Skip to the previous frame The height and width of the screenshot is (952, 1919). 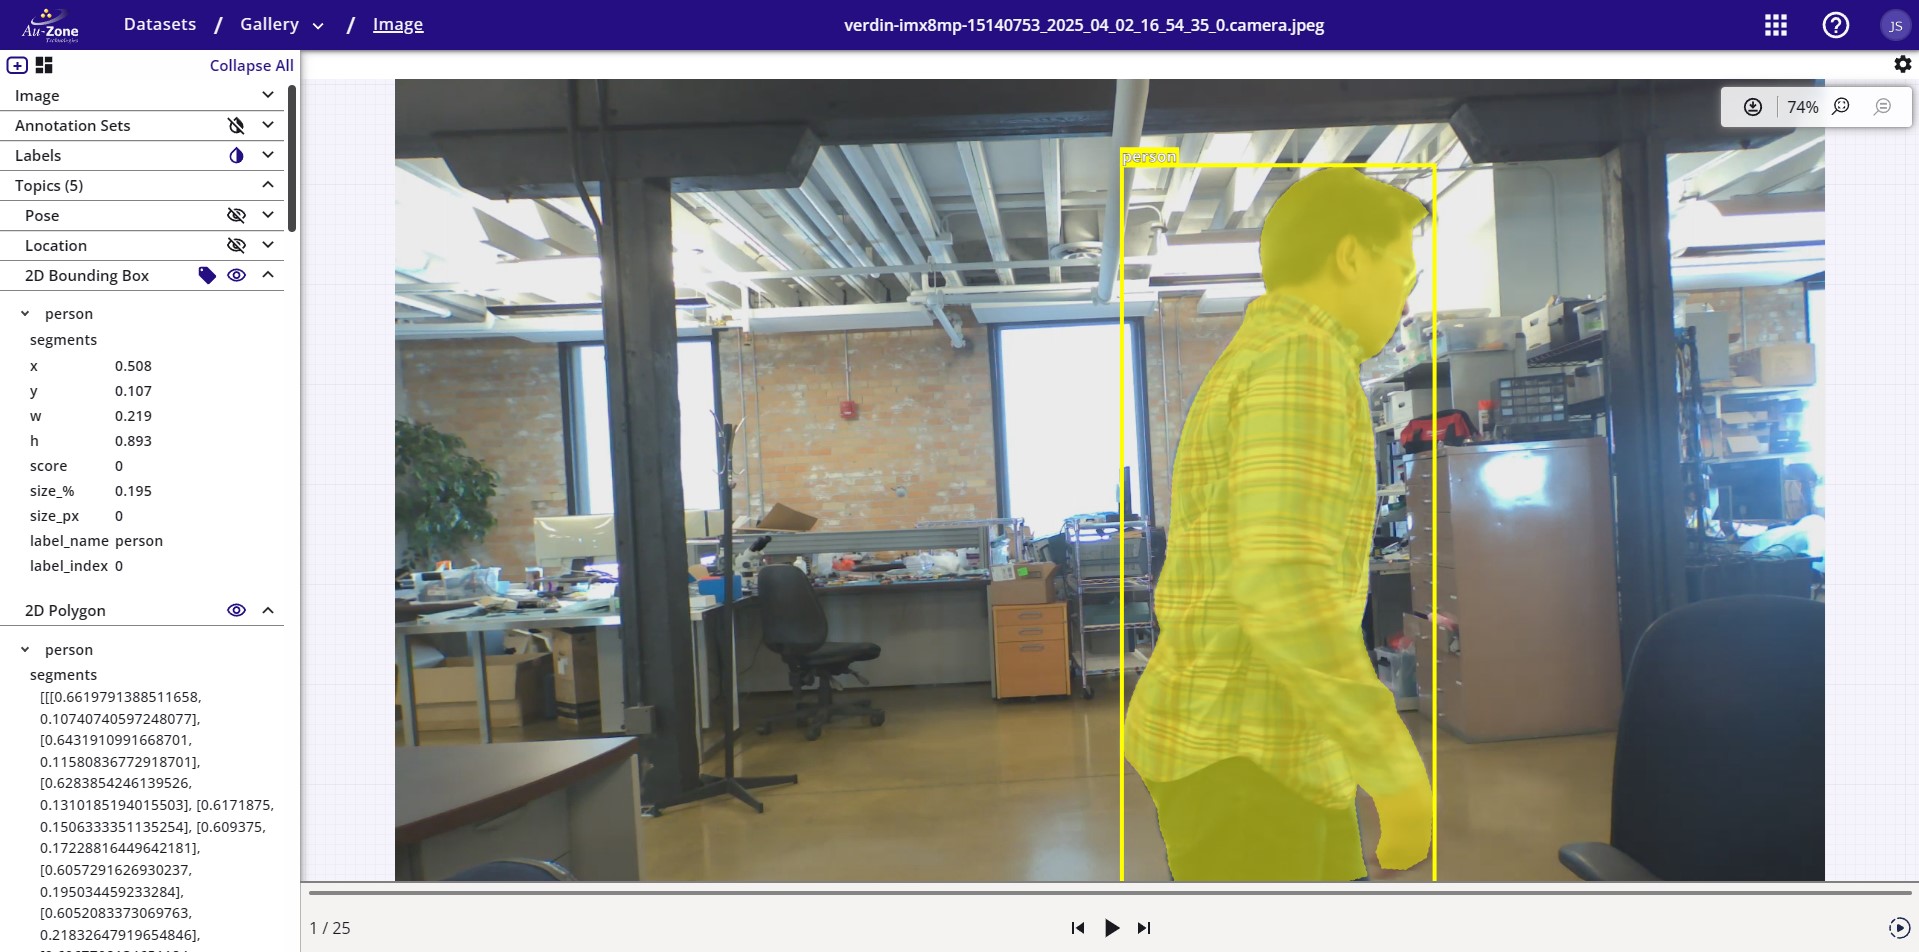pos(1077,928)
